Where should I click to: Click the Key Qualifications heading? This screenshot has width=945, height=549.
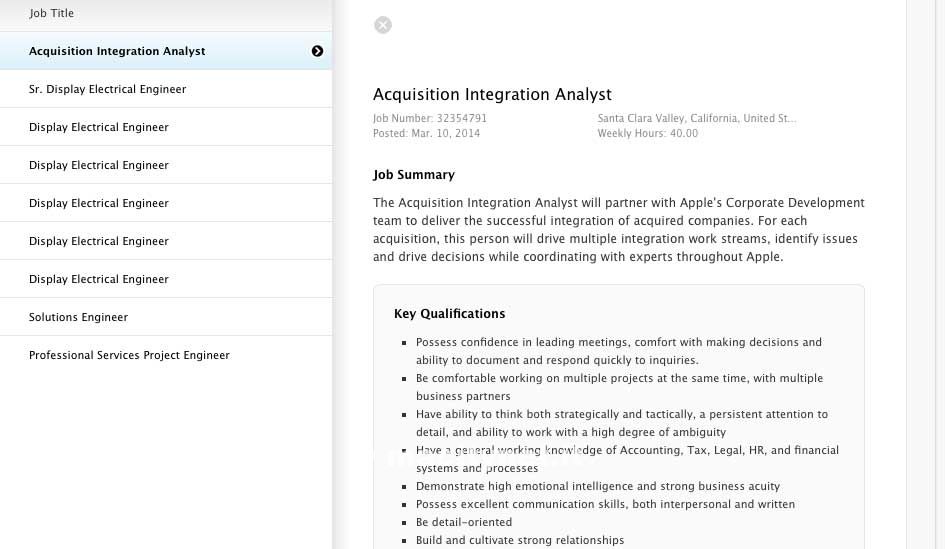[450, 314]
